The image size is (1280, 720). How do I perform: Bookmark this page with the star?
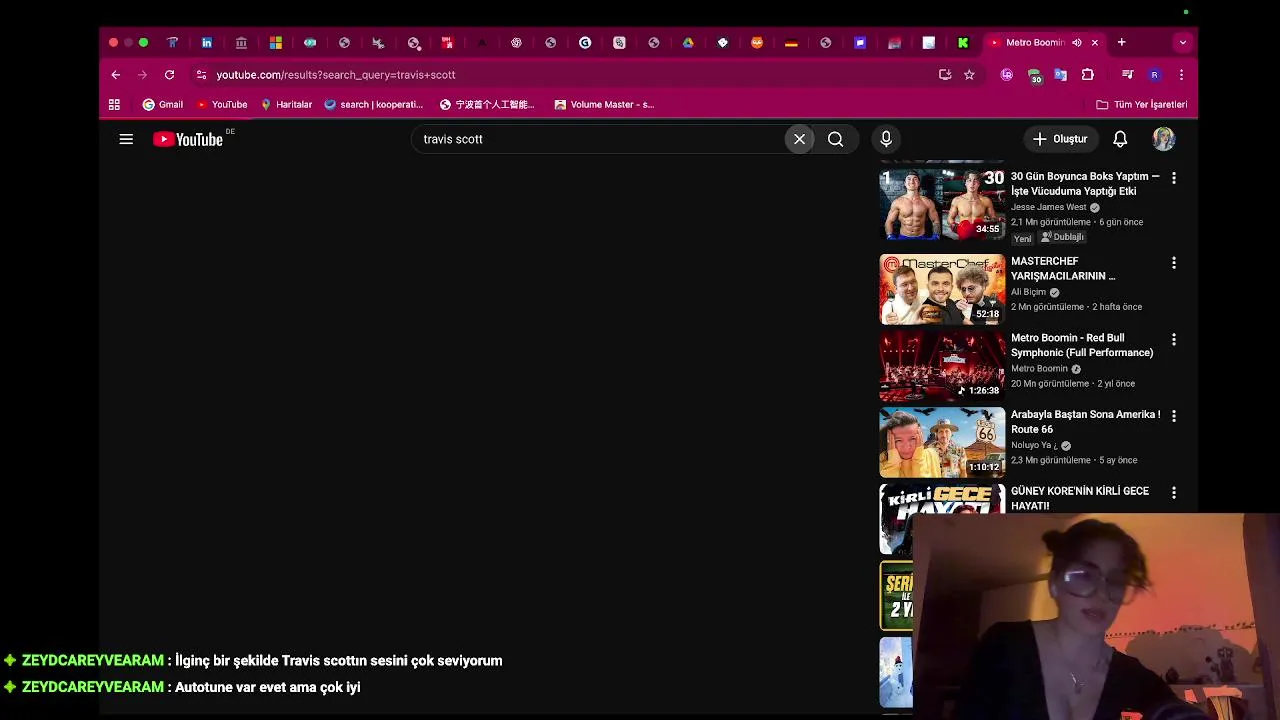[969, 75]
